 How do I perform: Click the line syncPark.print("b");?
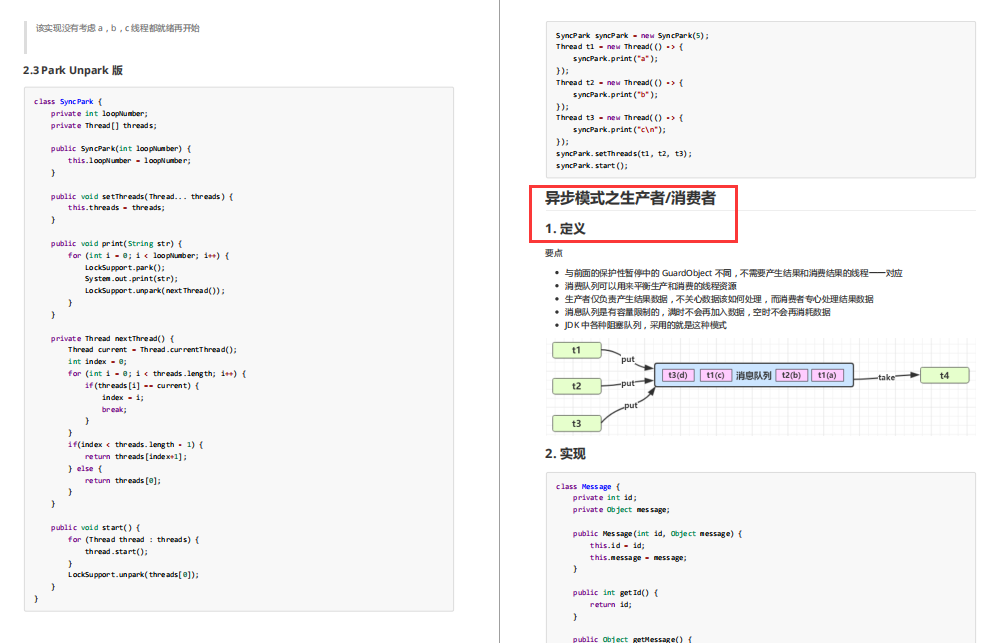click(x=615, y=95)
